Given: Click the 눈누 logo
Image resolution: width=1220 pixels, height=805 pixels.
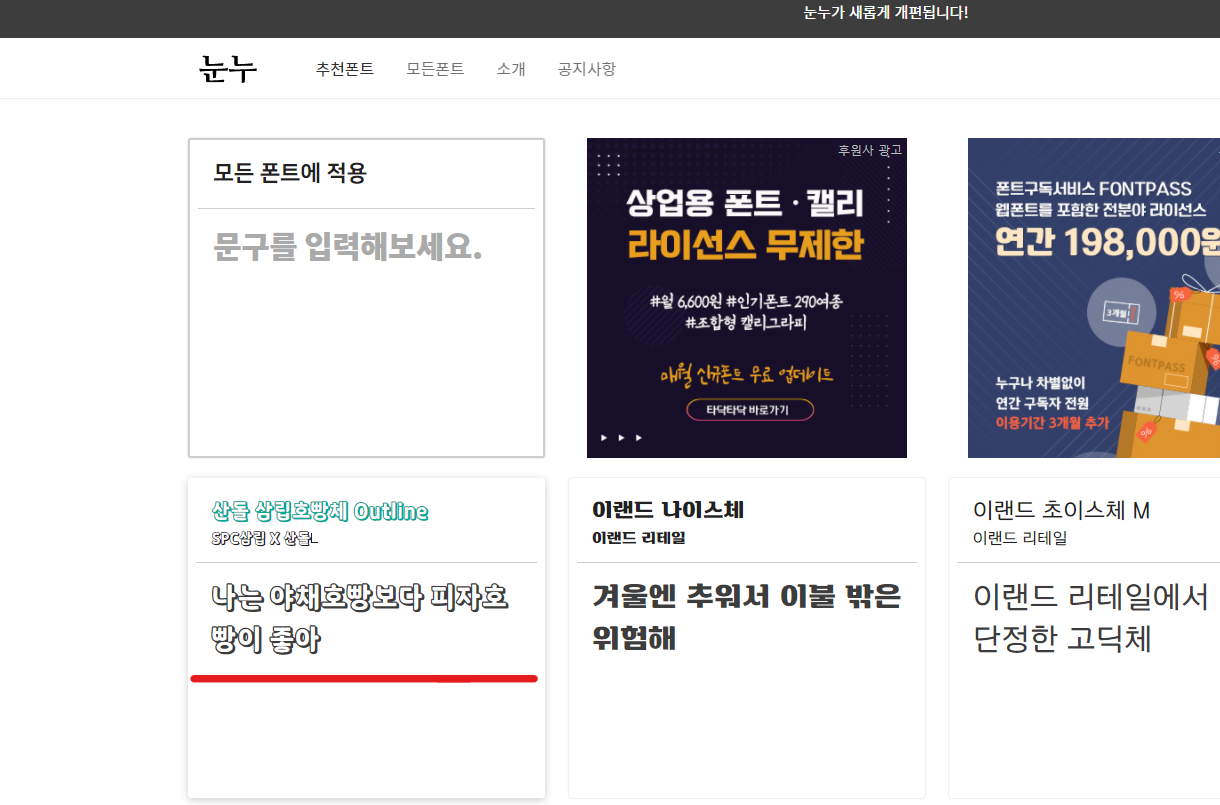Looking at the screenshot, I should pos(228,69).
